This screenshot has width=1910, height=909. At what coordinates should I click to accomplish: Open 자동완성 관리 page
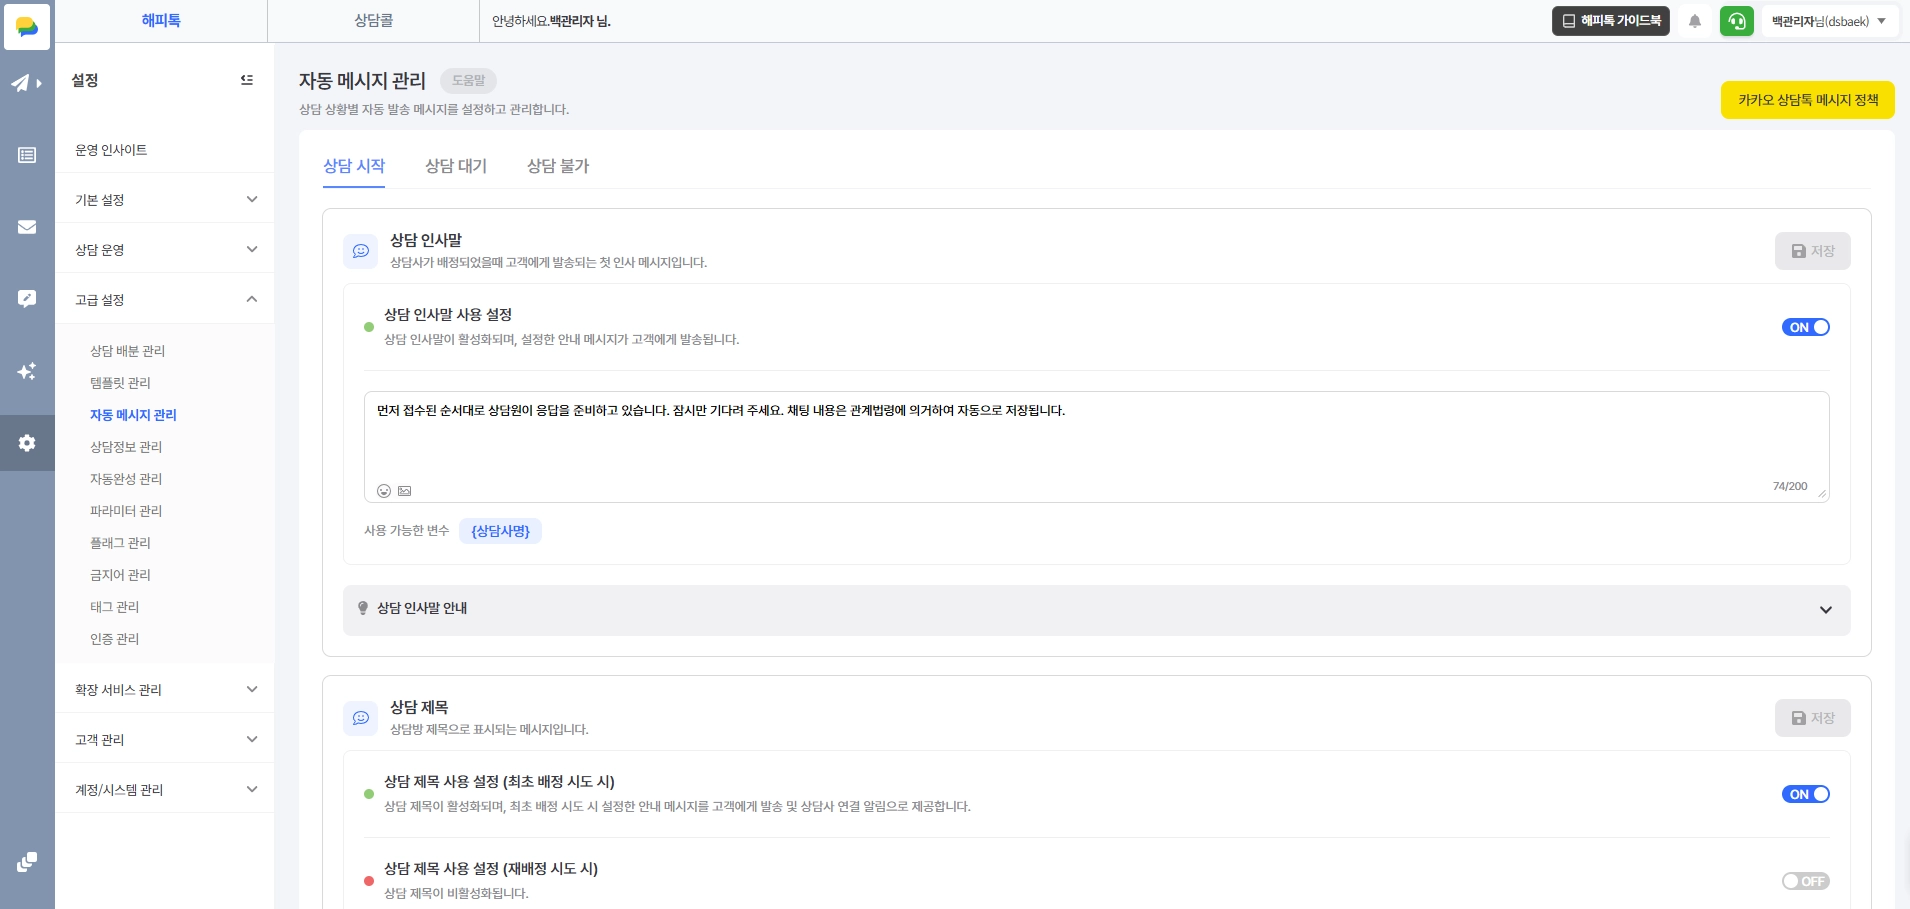coord(126,479)
